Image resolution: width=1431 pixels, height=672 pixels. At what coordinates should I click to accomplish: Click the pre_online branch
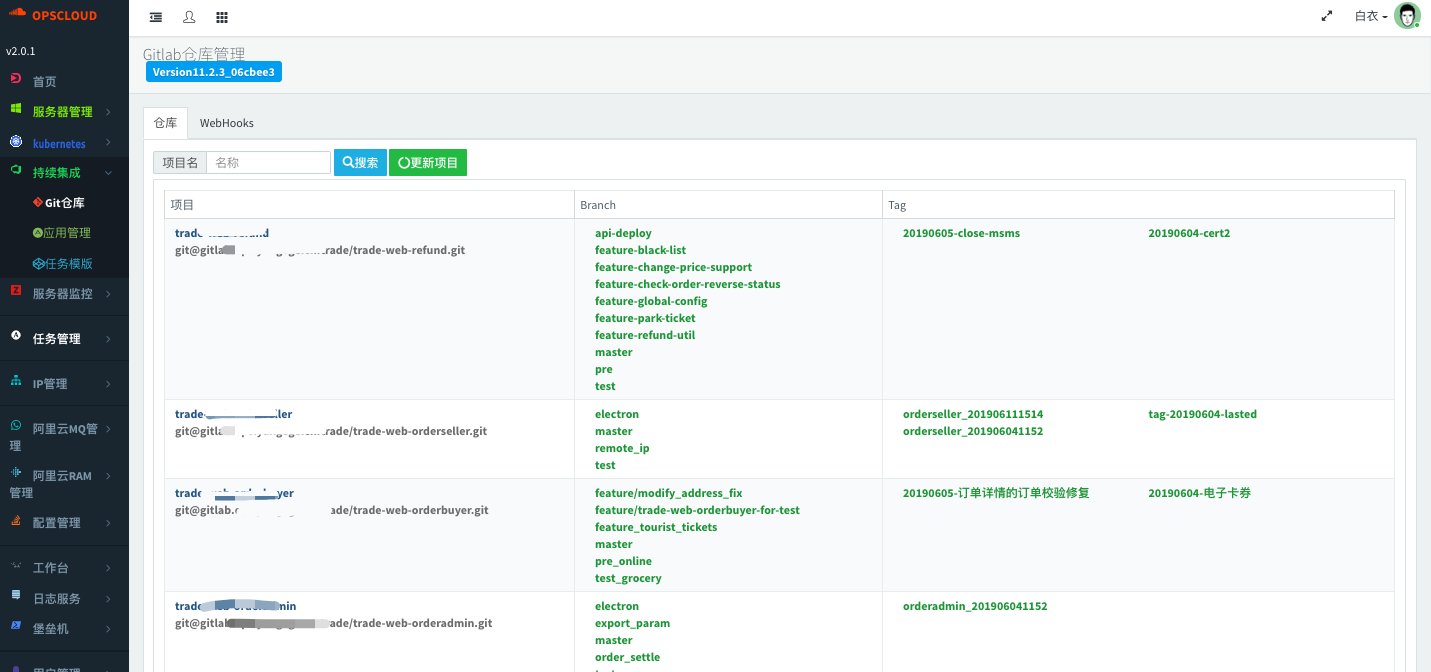(623, 561)
